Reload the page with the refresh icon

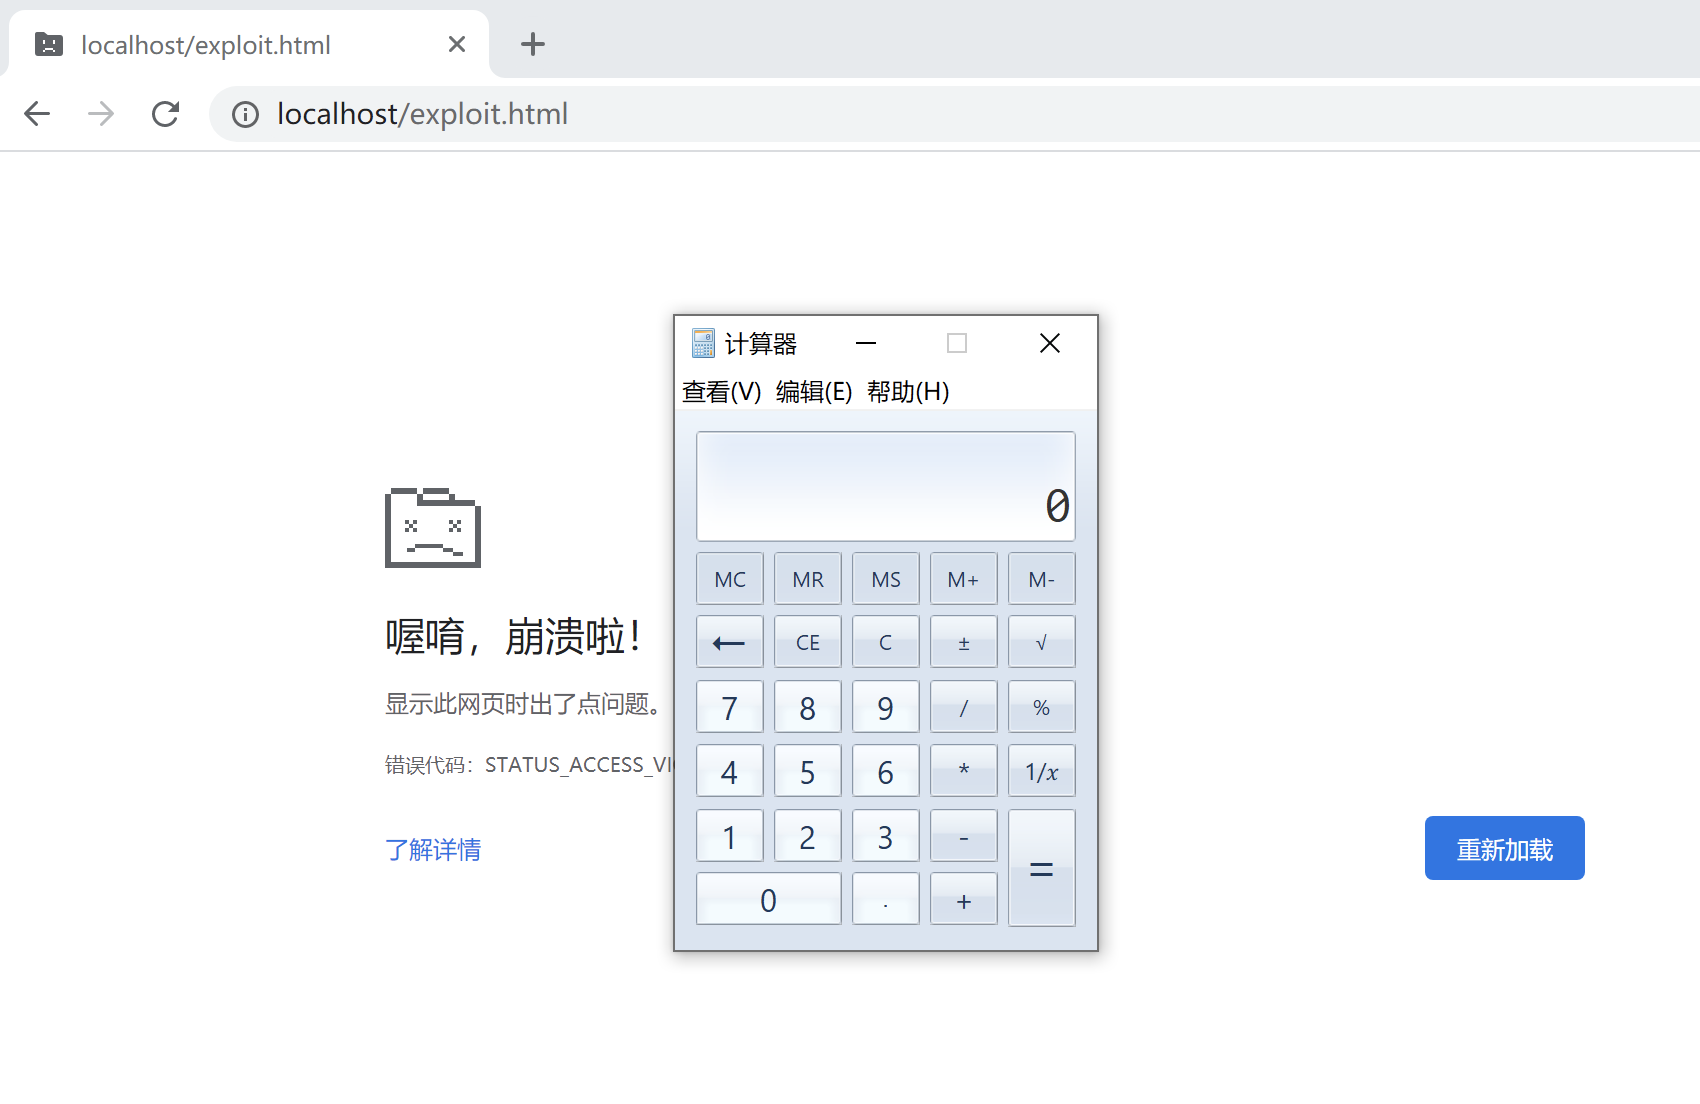[165, 114]
